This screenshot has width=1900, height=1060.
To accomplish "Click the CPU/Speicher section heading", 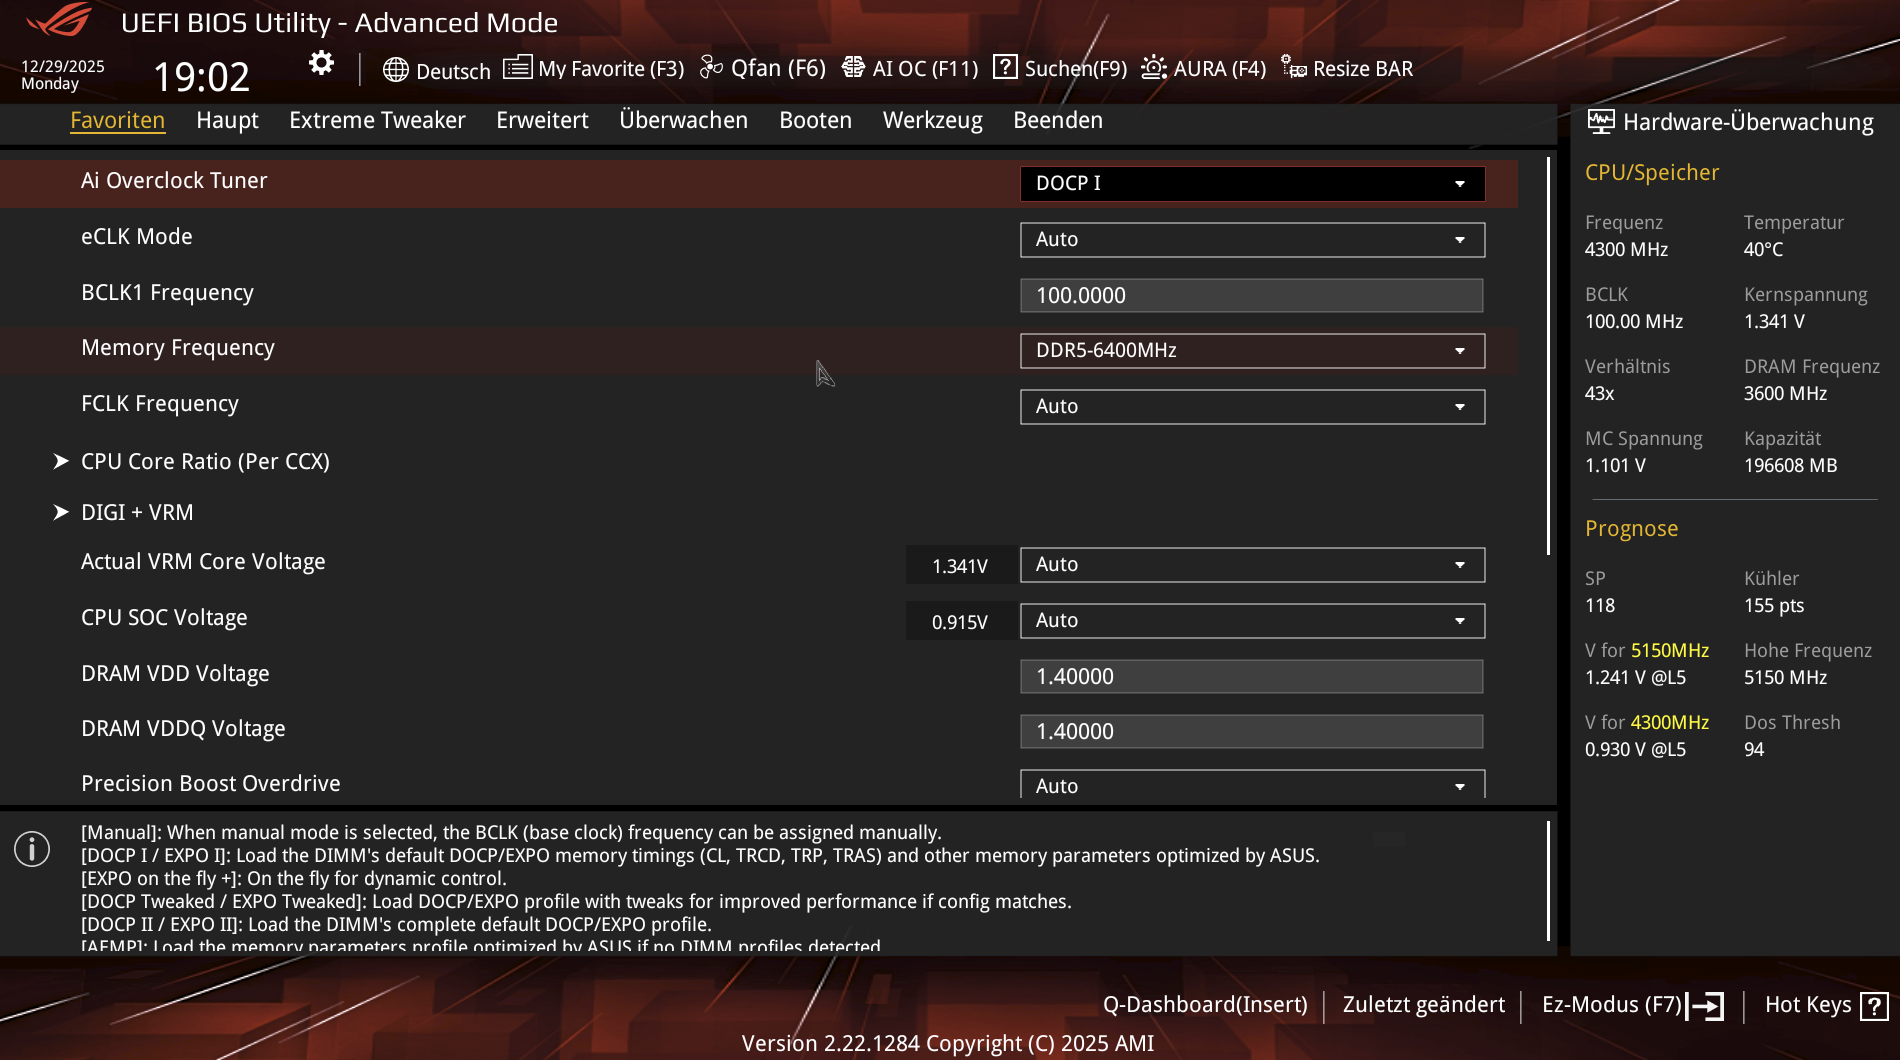I will [1652, 173].
